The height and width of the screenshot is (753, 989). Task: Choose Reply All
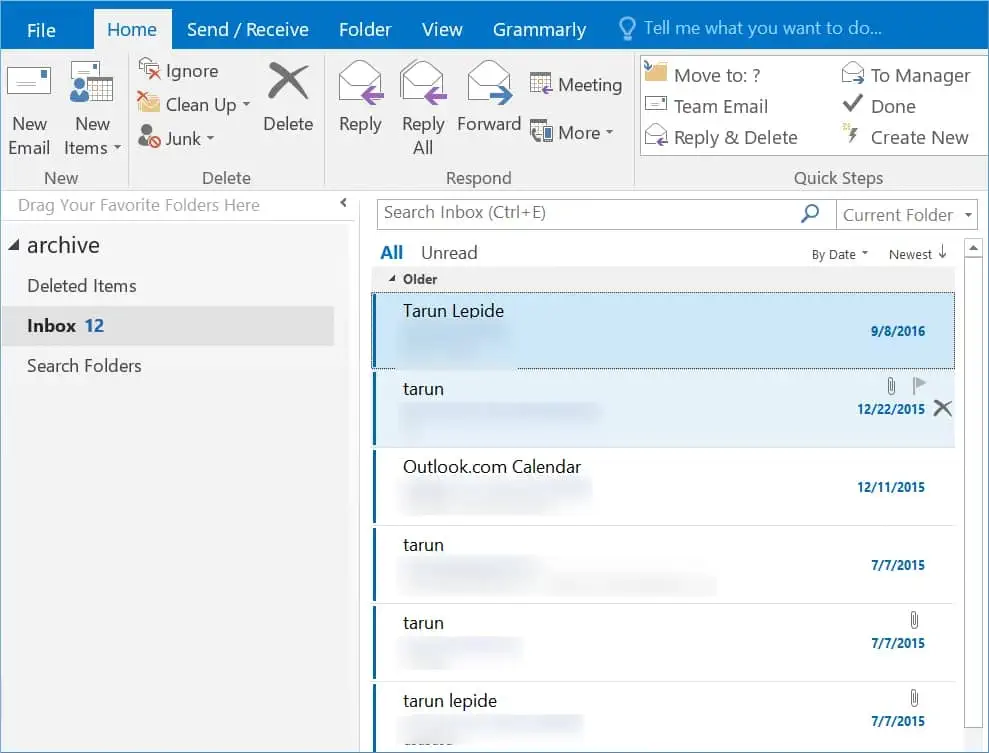(423, 108)
